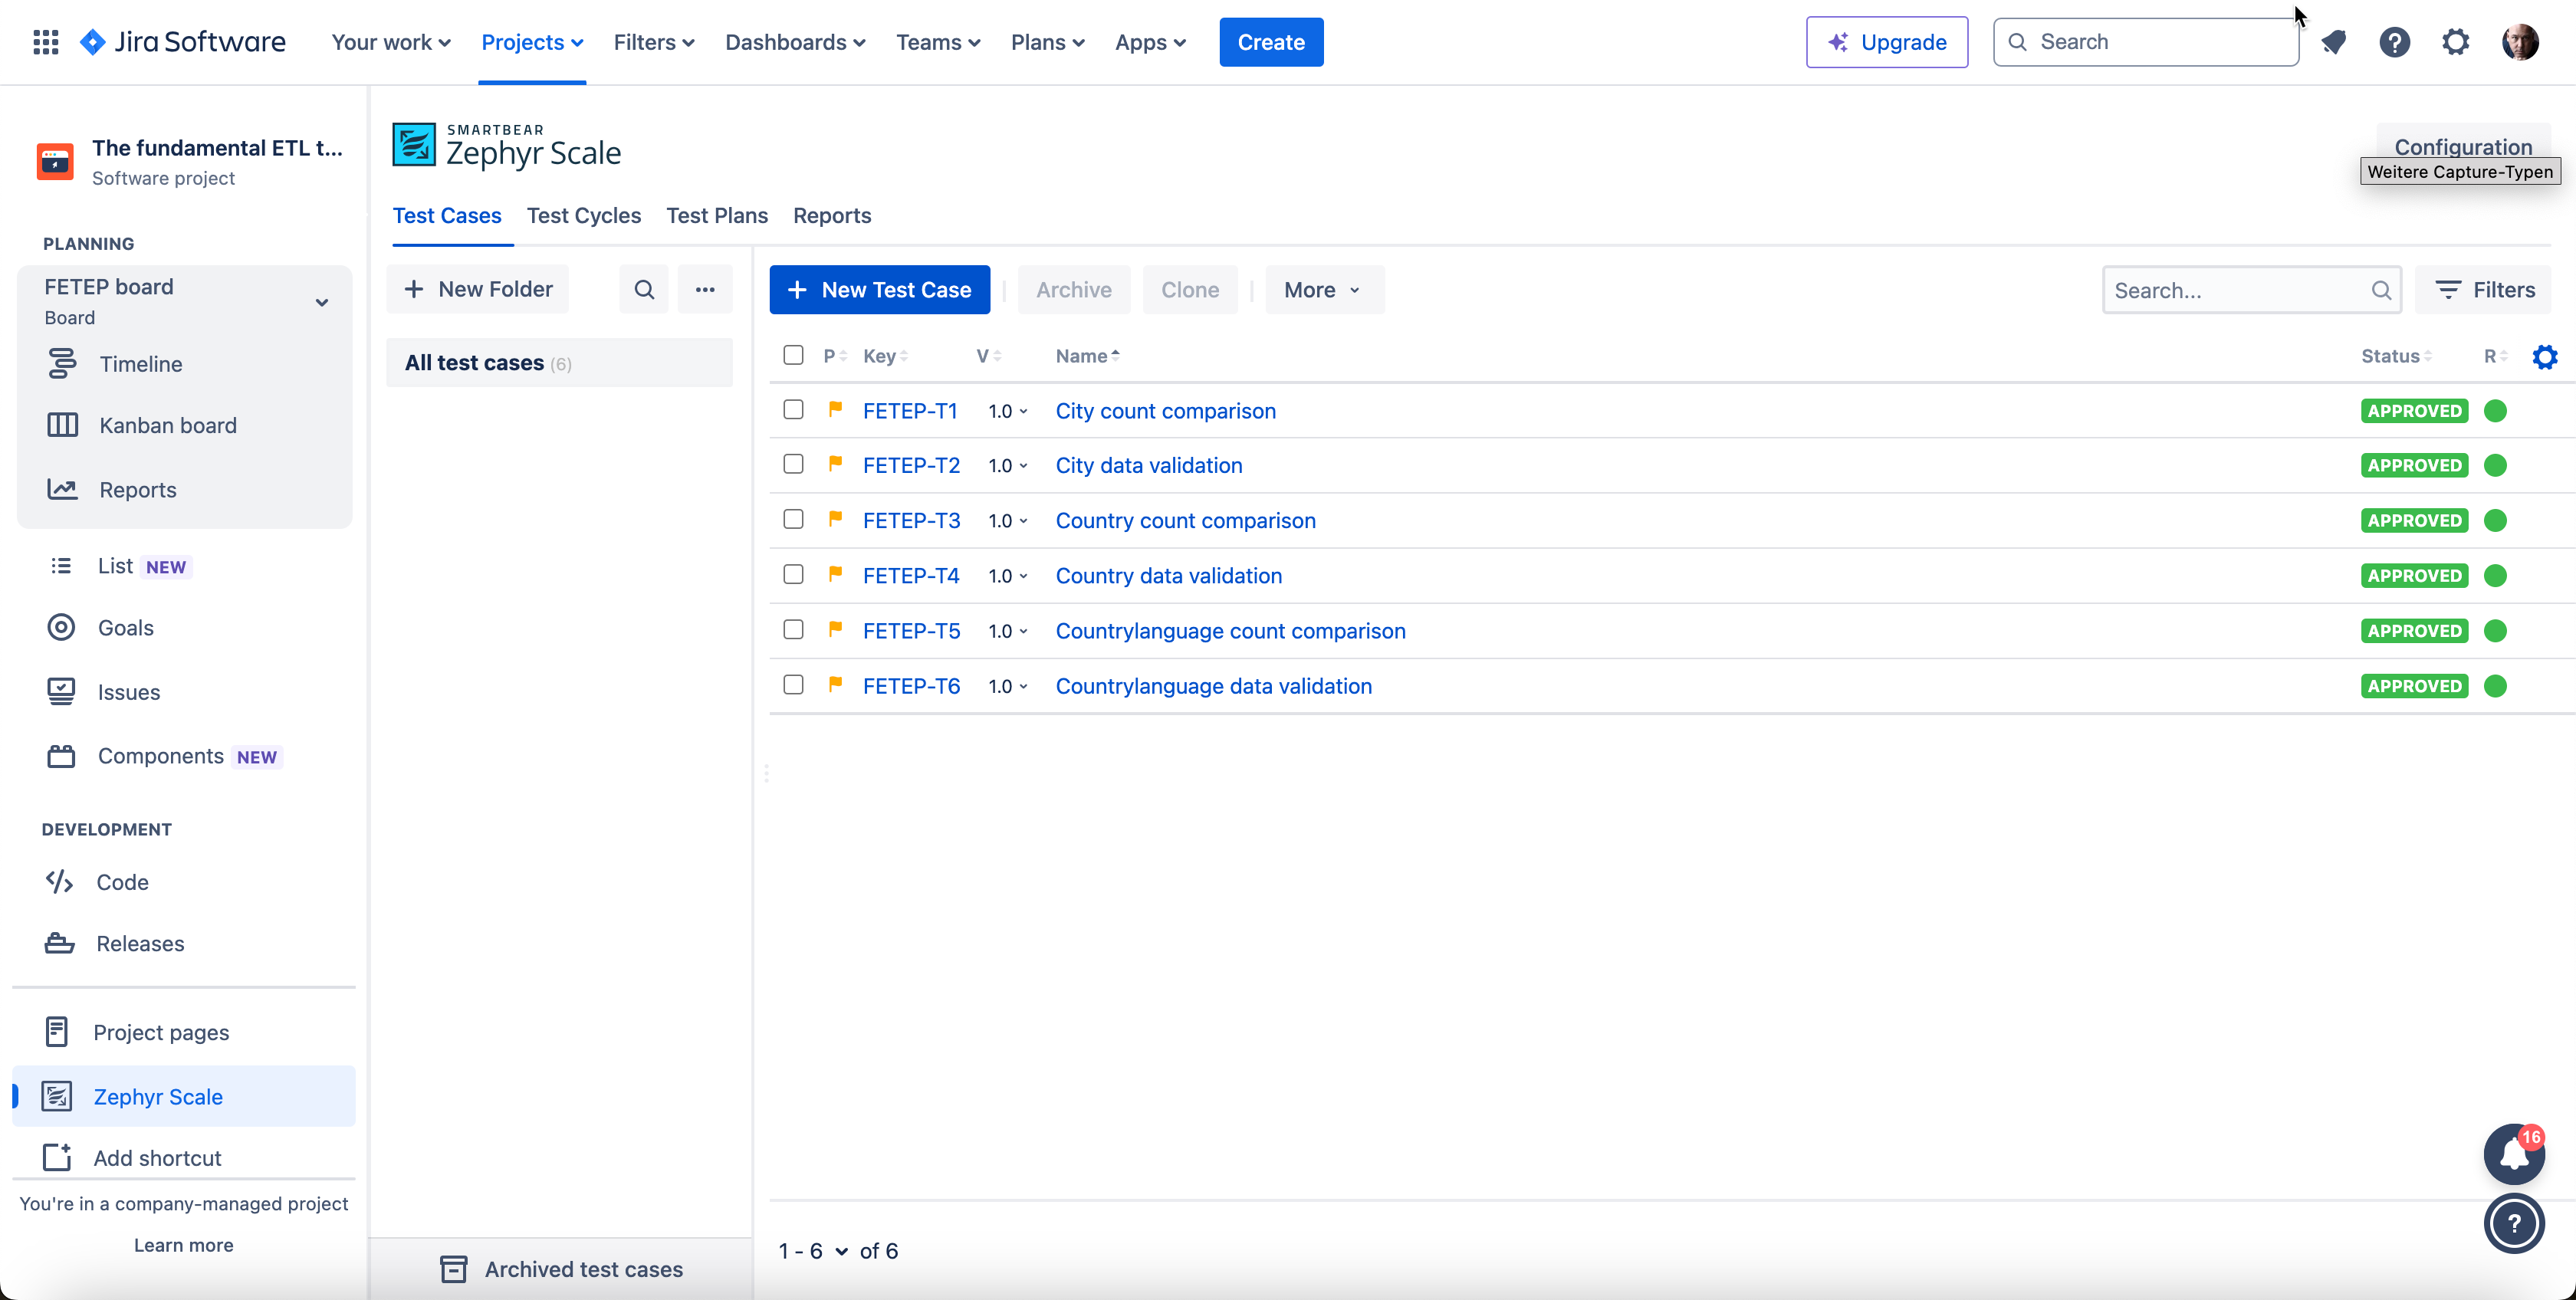Viewport: 2576px width, 1300px height.
Task: Expand the Your work dropdown
Action: (x=391, y=42)
